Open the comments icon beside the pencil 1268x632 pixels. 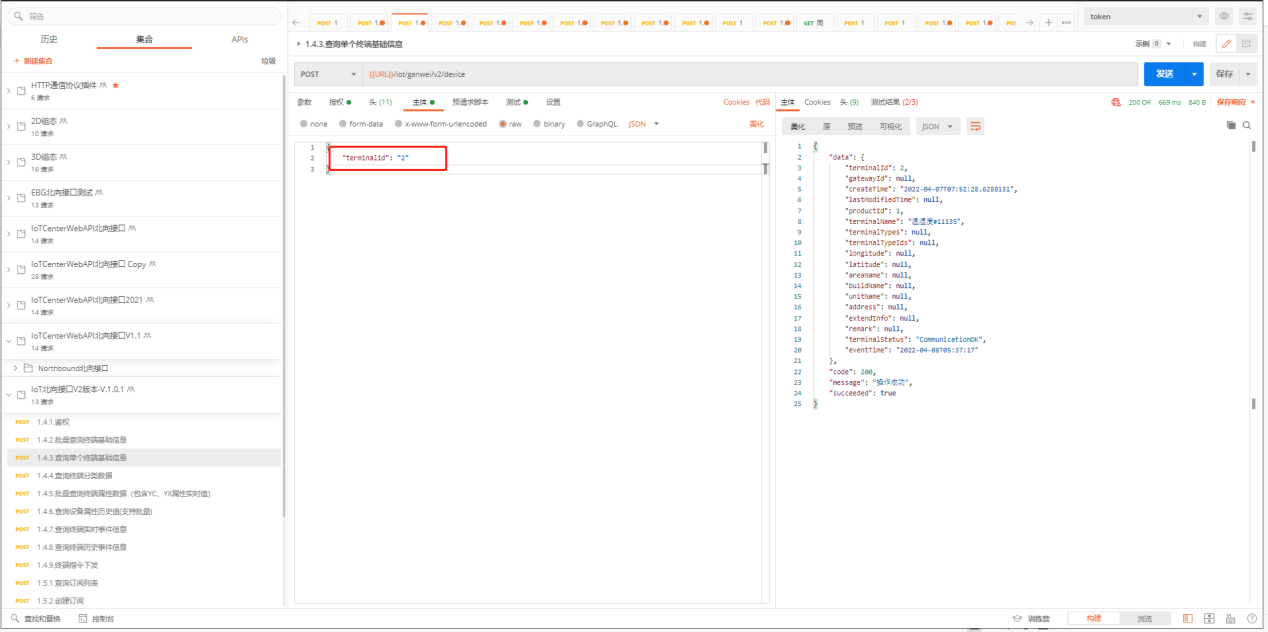coord(1246,44)
